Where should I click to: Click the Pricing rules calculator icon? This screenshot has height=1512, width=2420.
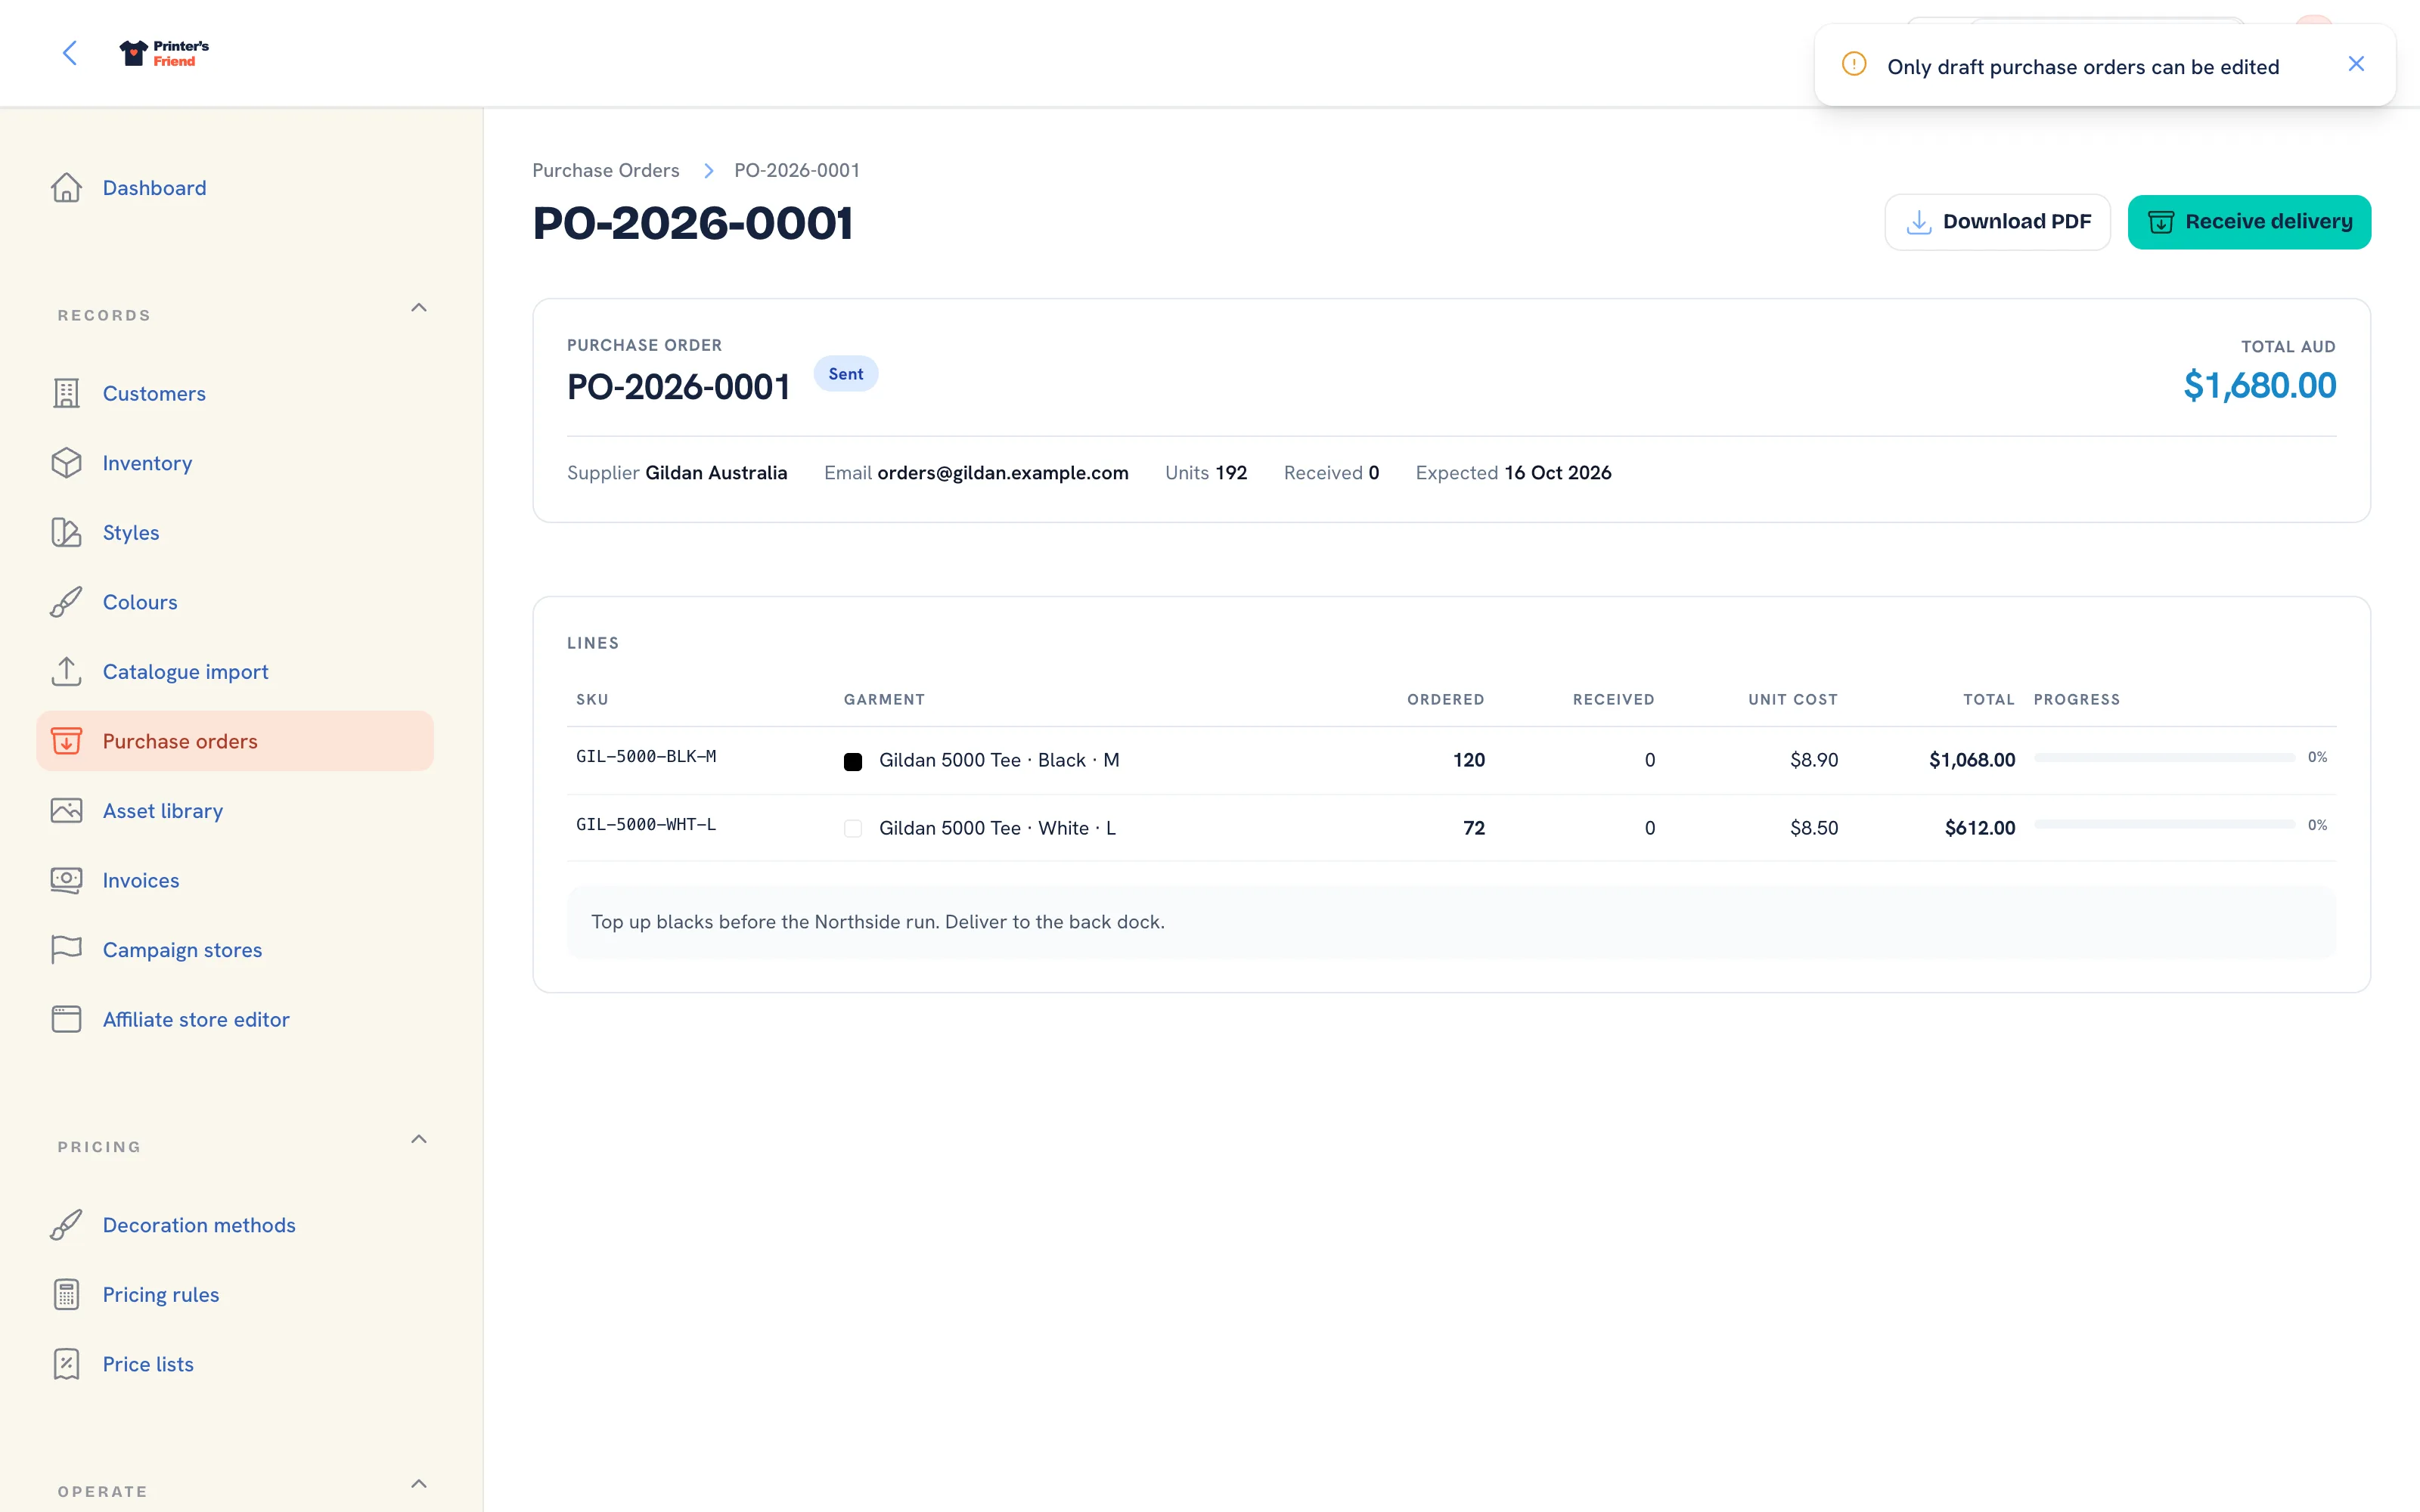(x=66, y=1295)
